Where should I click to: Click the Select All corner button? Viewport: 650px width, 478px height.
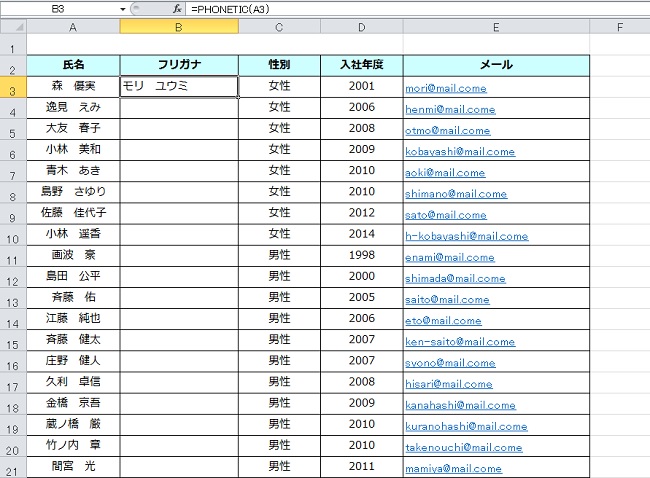click(13, 26)
